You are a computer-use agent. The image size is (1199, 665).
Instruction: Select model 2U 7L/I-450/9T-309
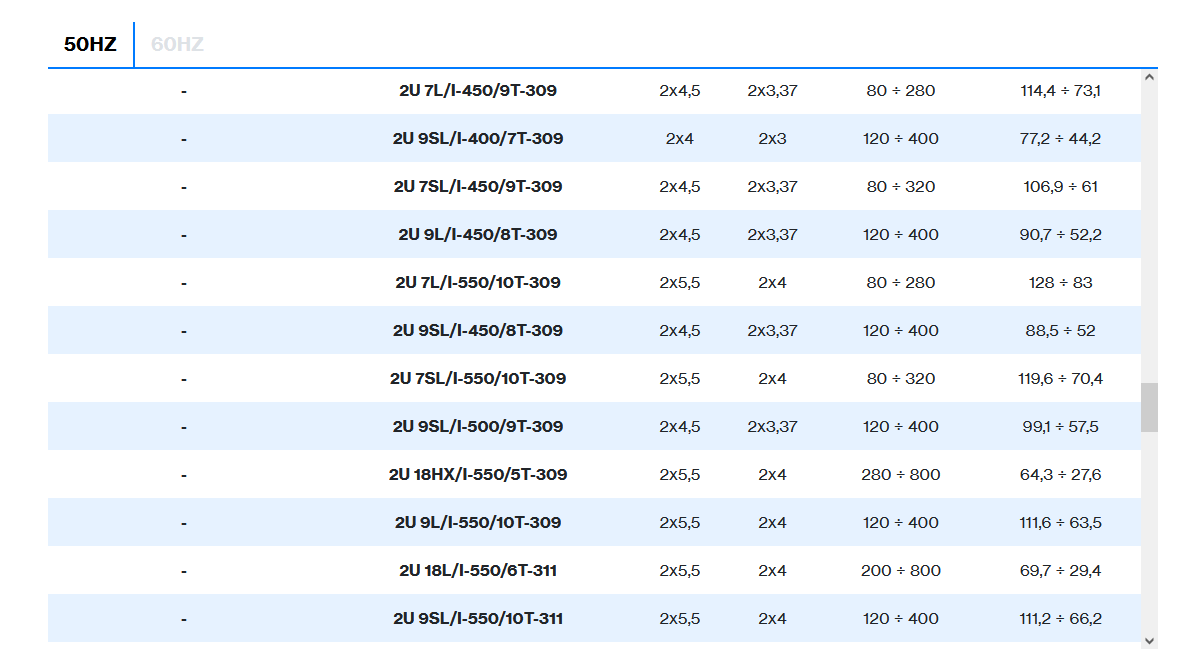477,91
